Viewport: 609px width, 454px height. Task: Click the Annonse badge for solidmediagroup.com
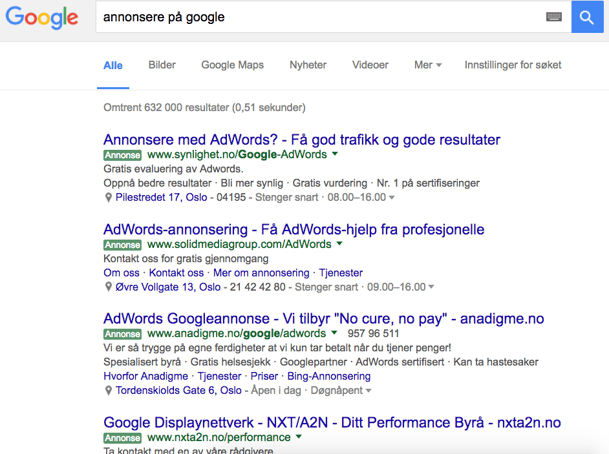pyautogui.click(x=122, y=245)
